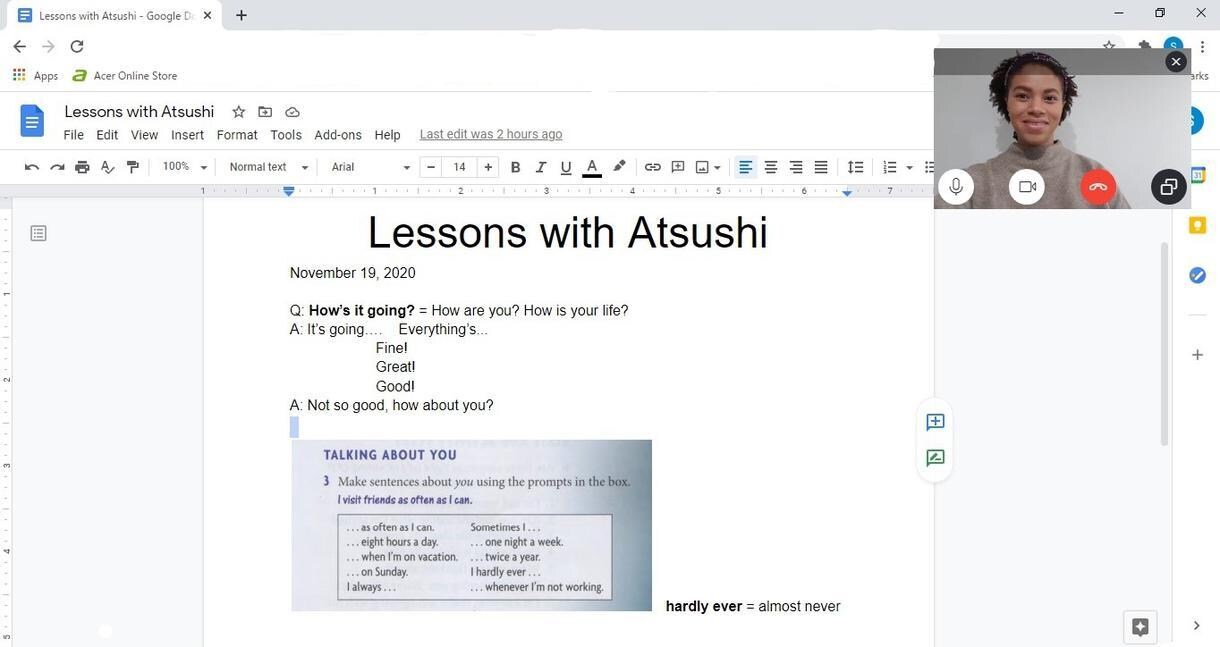Toggle italic formatting
This screenshot has width=1220, height=647.
[x=541, y=167]
